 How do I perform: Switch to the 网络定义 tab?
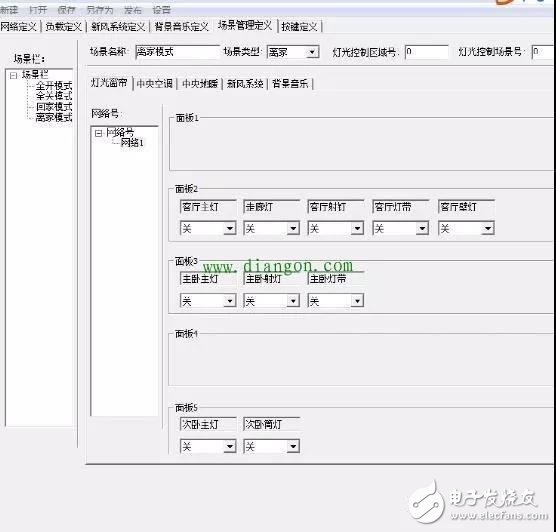[18, 27]
